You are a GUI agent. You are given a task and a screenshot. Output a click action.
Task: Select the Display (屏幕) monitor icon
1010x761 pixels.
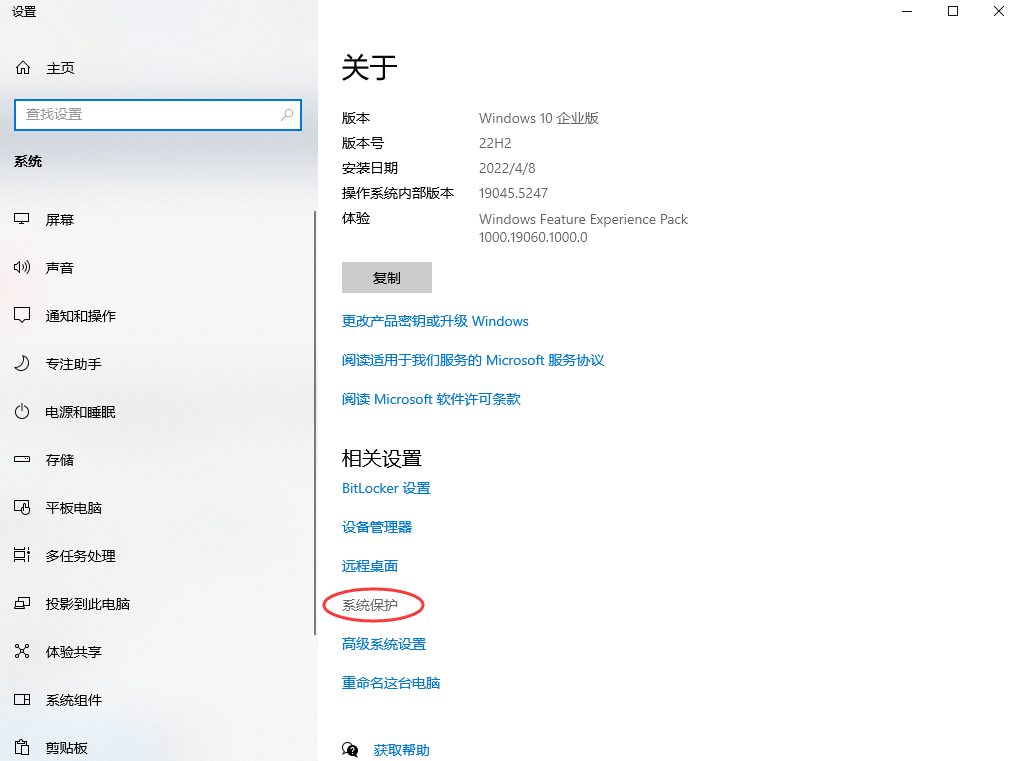pos(23,220)
